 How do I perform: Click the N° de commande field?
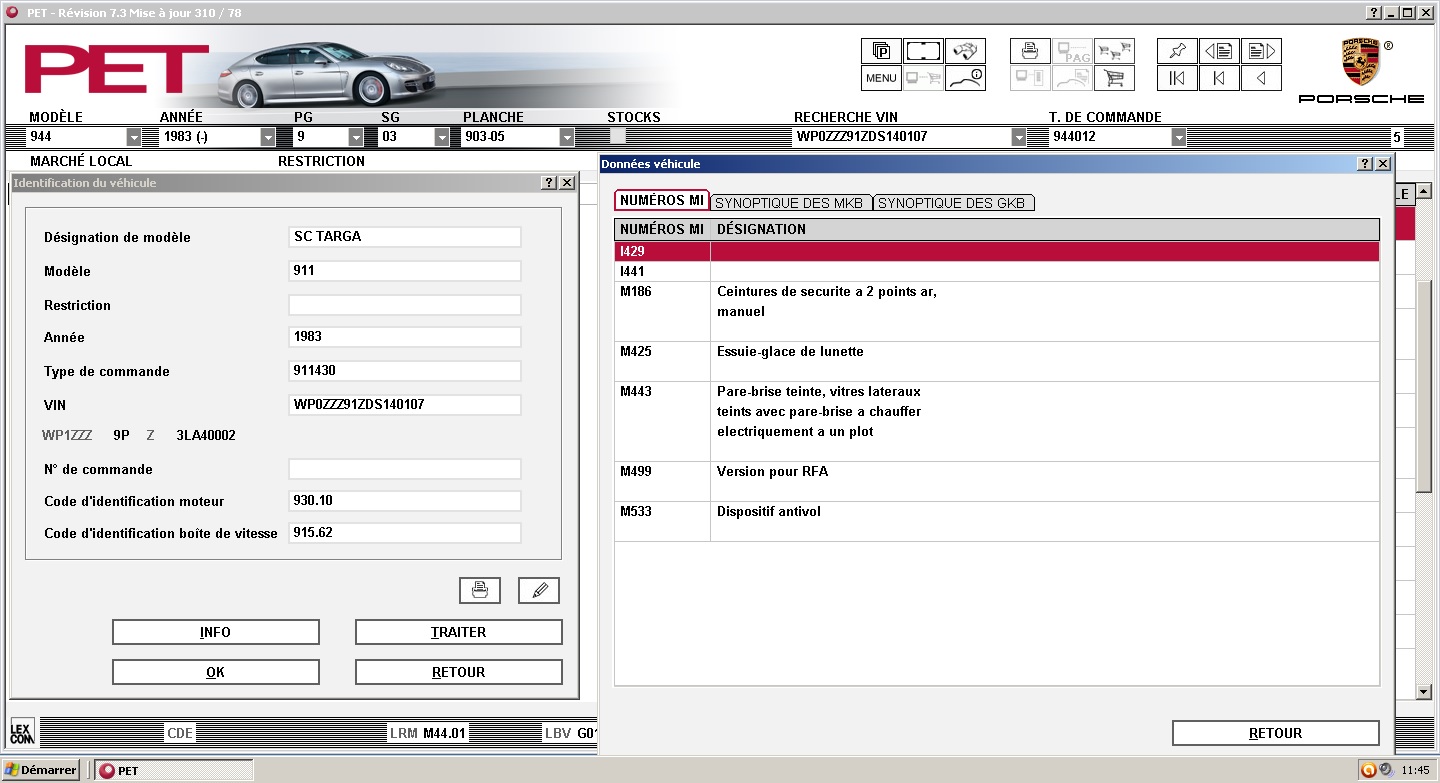pyautogui.click(x=405, y=469)
